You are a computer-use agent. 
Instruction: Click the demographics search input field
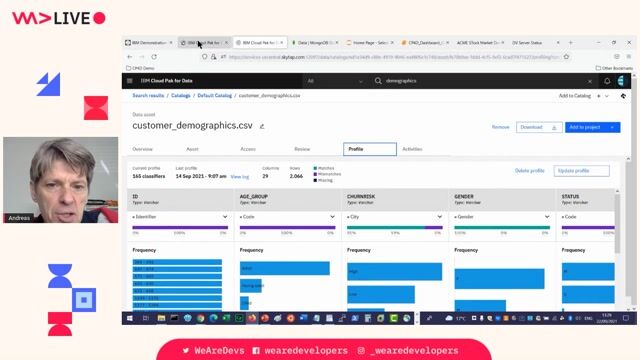coord(484,81)
